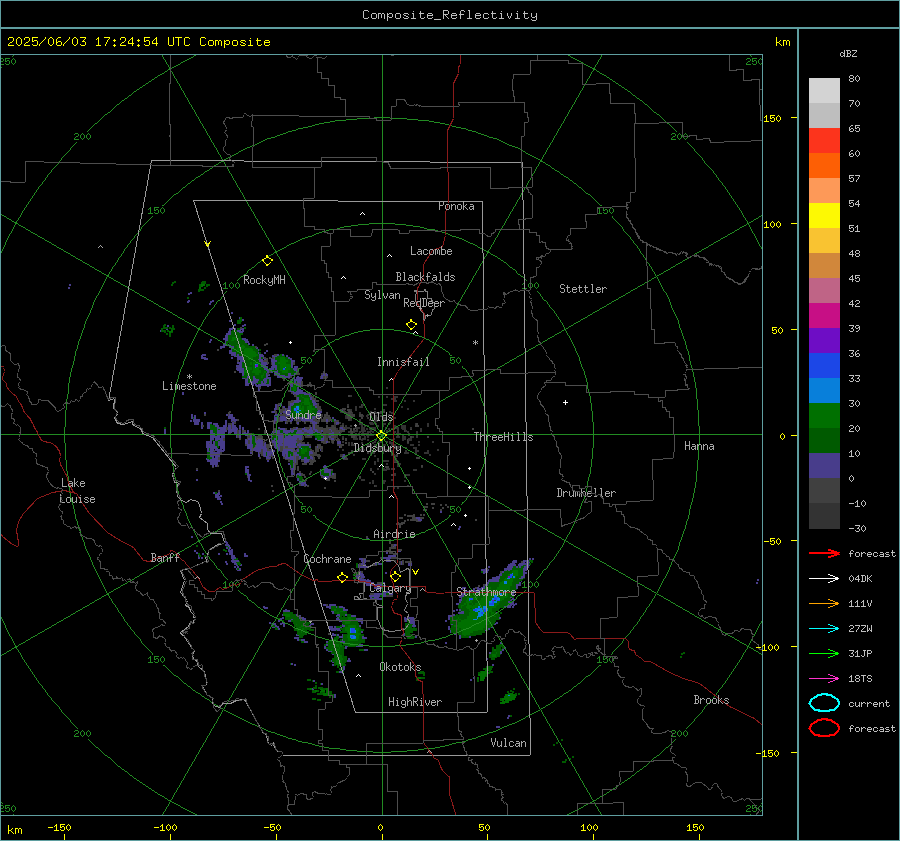Click the dBZ legend heading
The image size is (900, 841).
(848, 54)
